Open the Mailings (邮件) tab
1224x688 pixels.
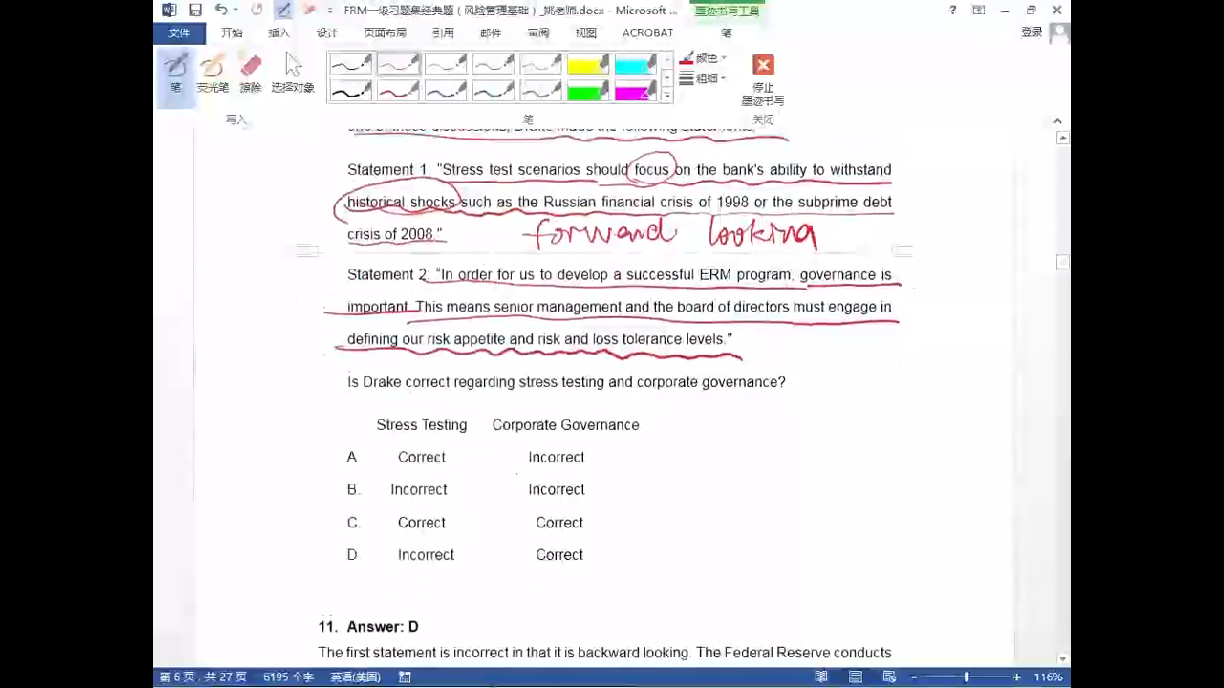(x=491, y=33)
